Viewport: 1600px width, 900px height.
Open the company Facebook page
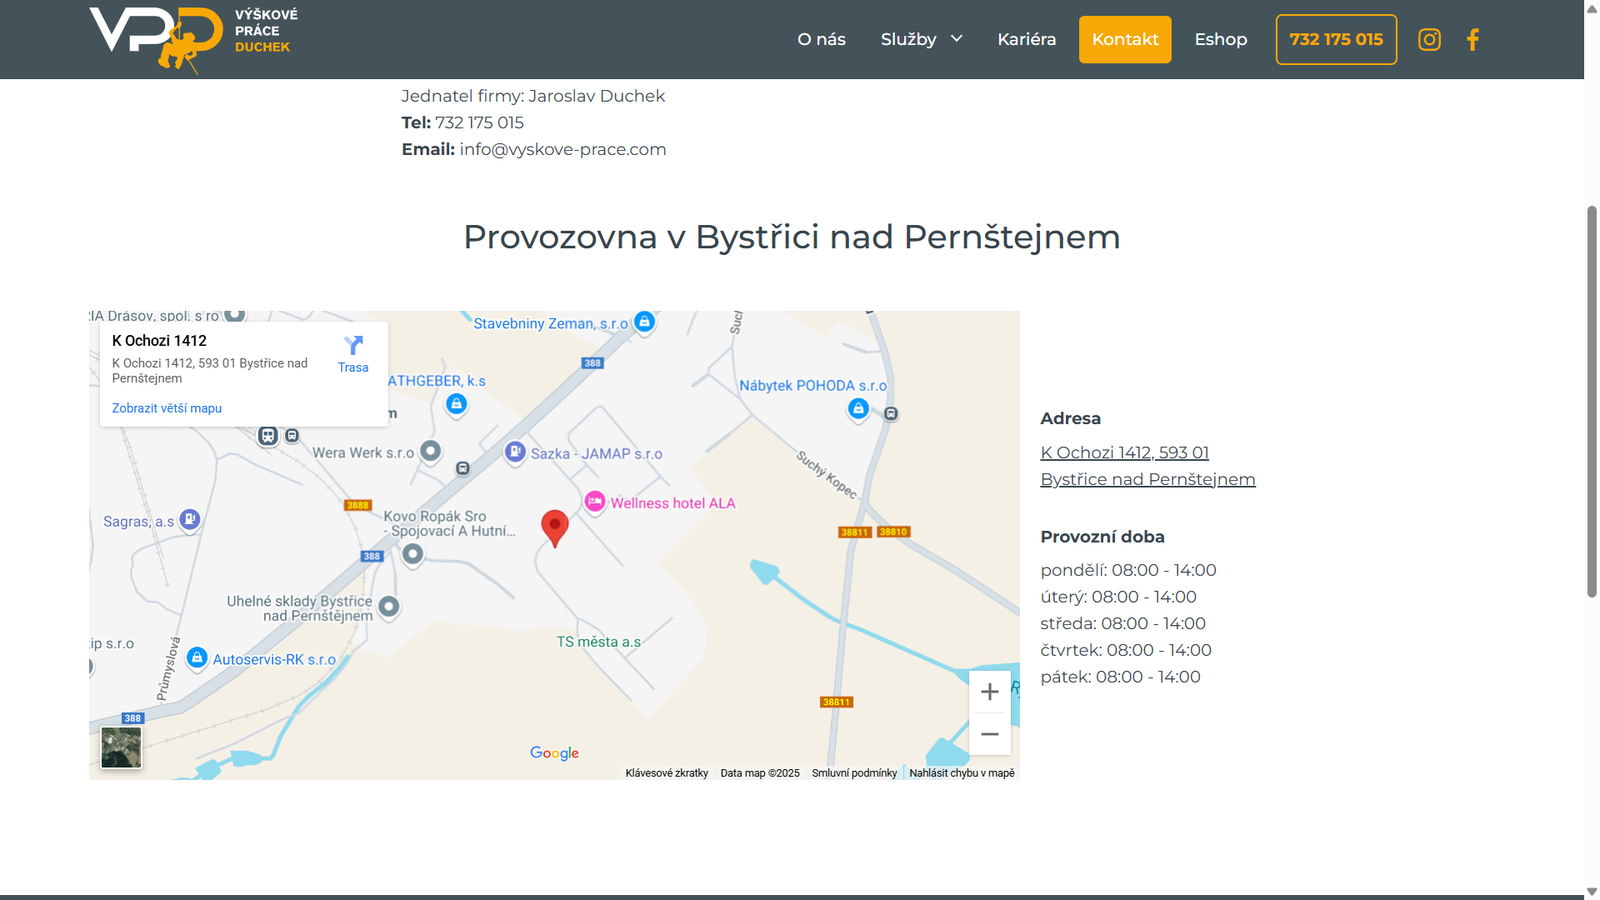click(1472, 39)
